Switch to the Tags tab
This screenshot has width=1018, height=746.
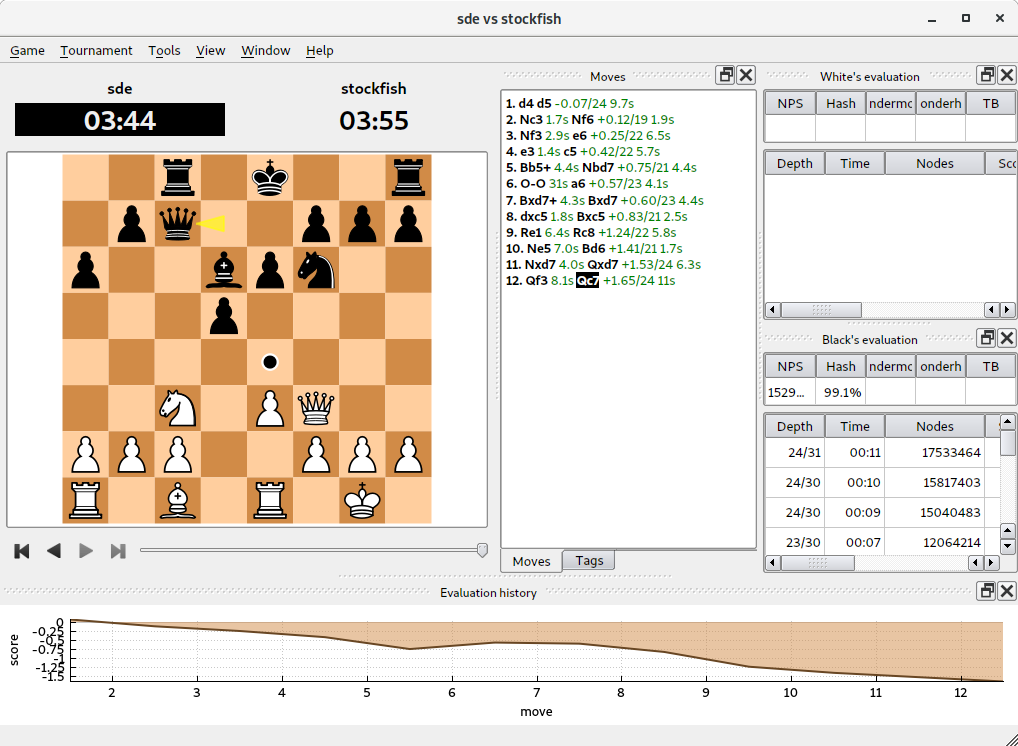point(589,560)
